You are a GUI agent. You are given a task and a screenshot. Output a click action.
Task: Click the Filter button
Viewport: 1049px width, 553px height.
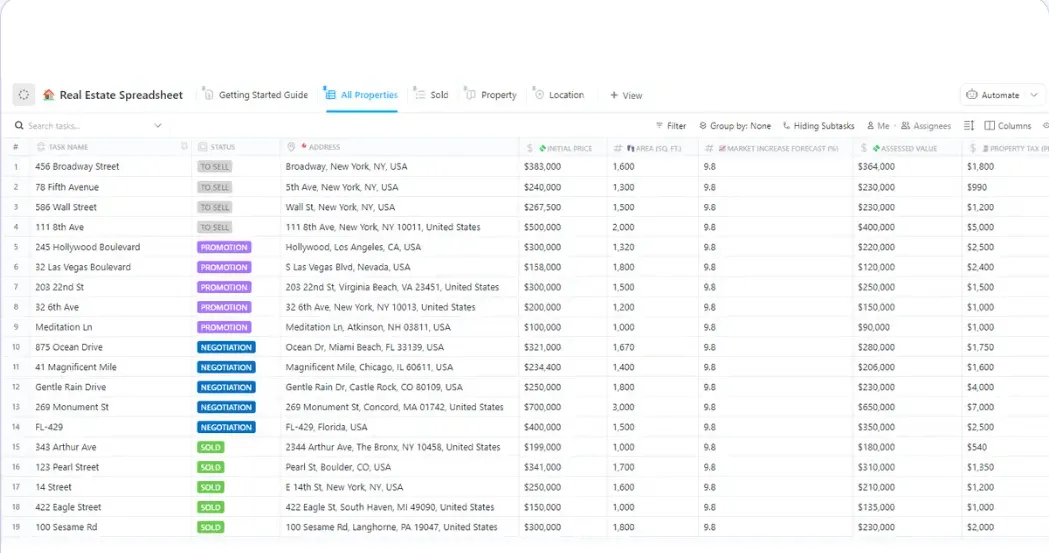tap(670, 126)
